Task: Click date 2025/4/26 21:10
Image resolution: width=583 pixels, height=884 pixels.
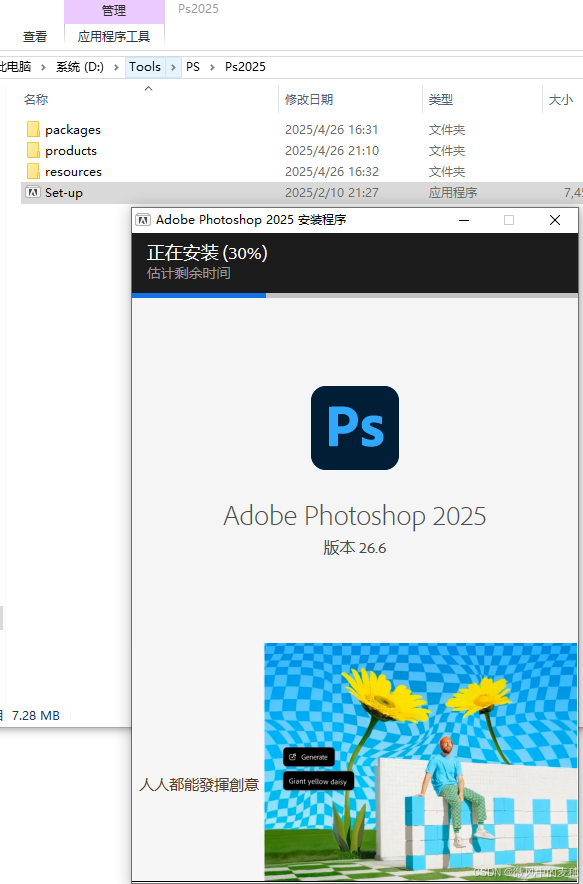Action: click(x=332, y=151)
